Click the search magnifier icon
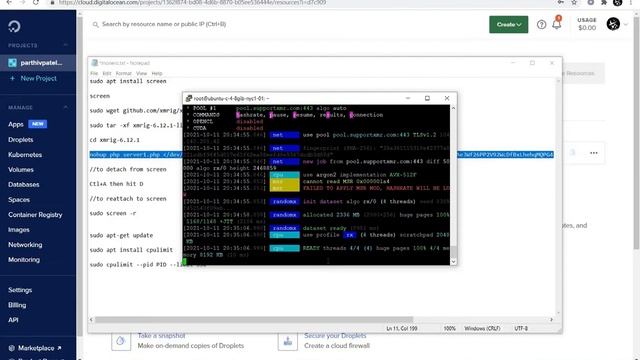This screenshot has height=360, width=640. (96, 24)
